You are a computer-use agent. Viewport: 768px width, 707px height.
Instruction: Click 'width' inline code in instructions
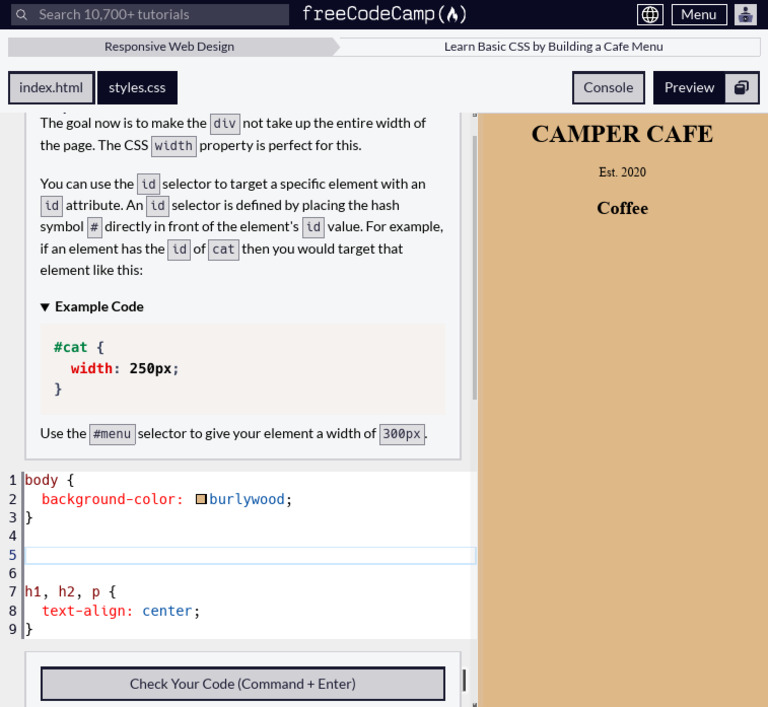point(174,146)
